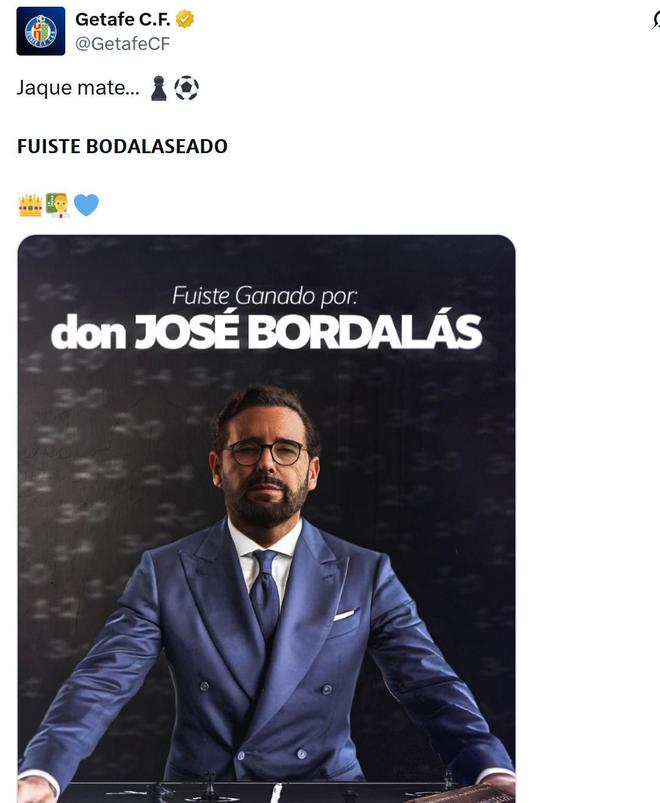660x803 pixels.
Task: Click the partially visible icon at top right
Action: click(x=655, y=21)
